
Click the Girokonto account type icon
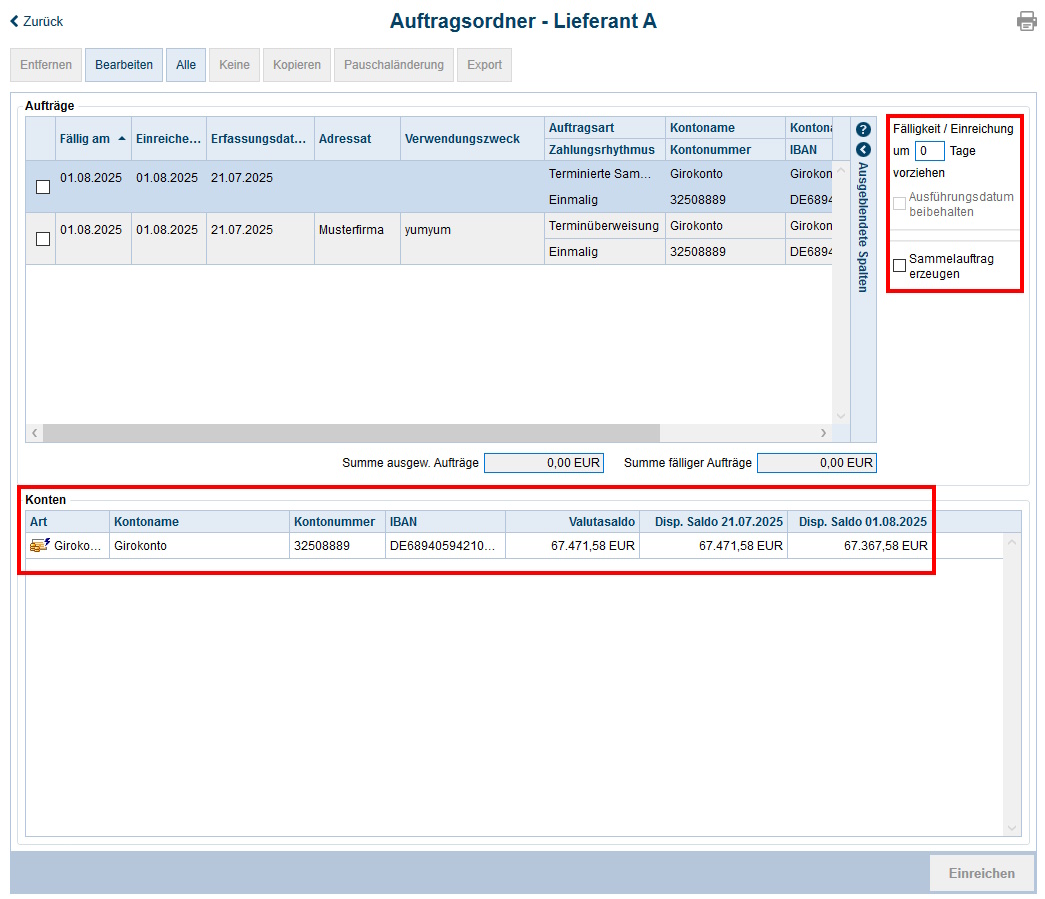(x=40, y=546)
